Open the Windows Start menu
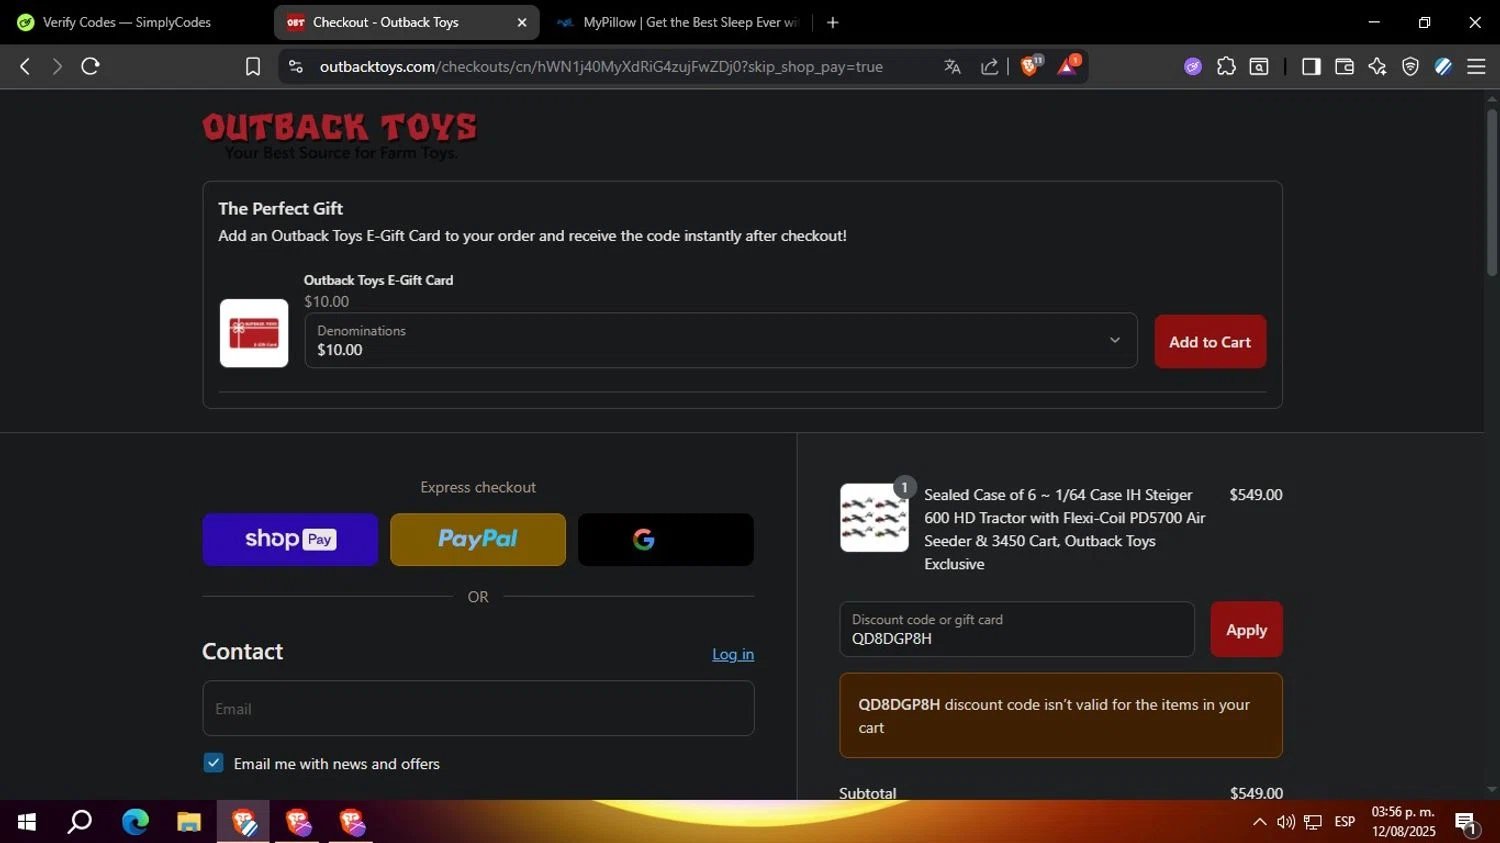Viewport: 1500px width, 843px height. 27,822
